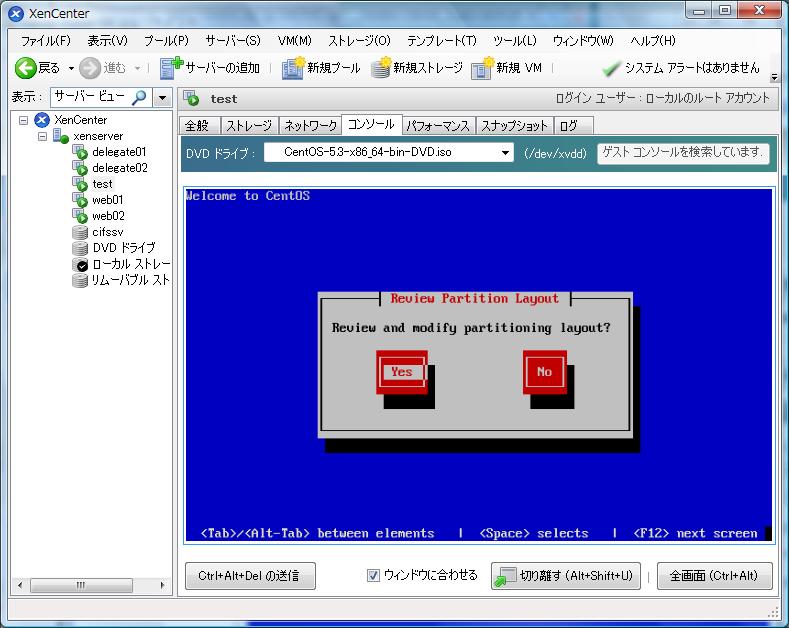The height and width of the screenshot is (628, 789).
Task: Open the 表示(V) menu
Action: click(x=108, y=41)
